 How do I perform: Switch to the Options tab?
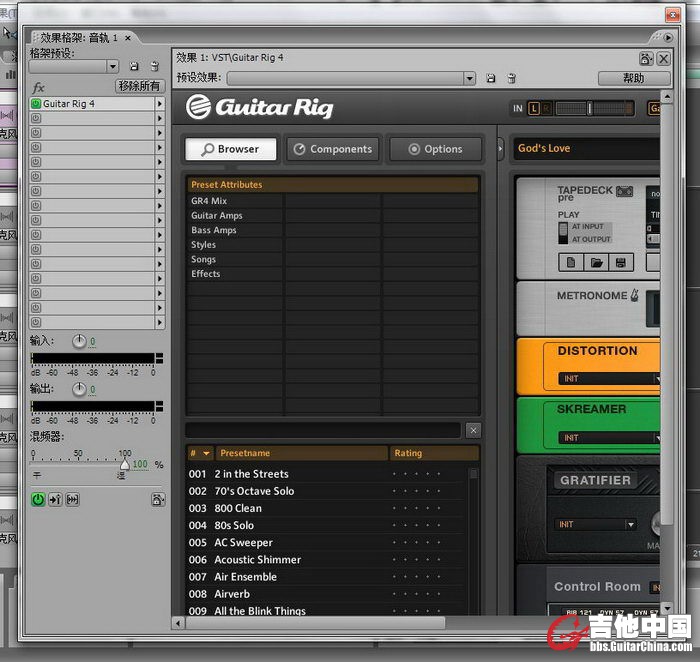click(436, 149)
